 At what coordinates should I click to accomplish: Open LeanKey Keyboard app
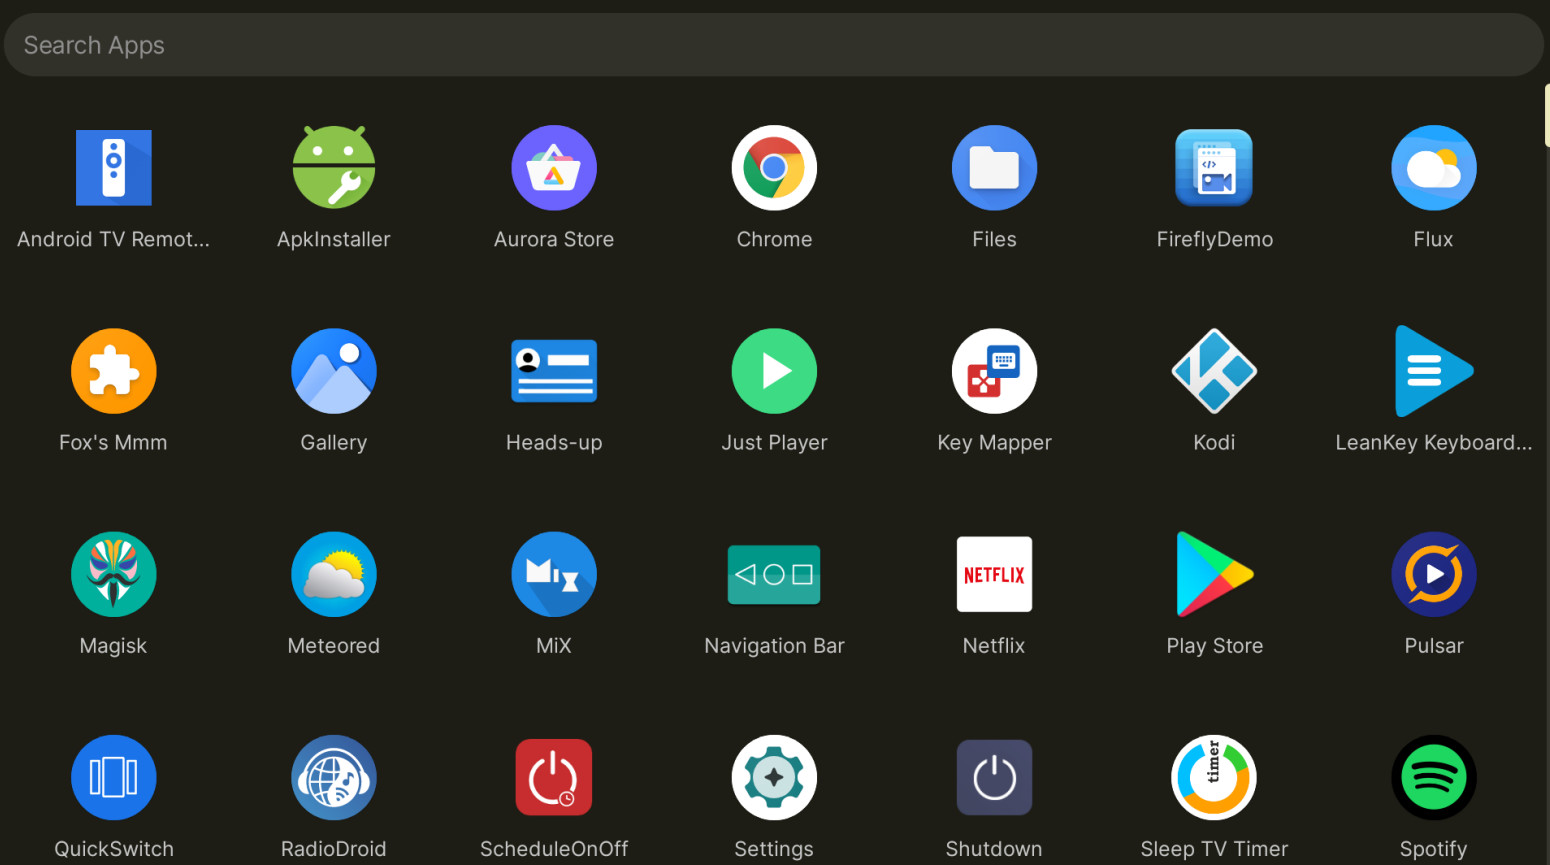(x=1434, y=371)
